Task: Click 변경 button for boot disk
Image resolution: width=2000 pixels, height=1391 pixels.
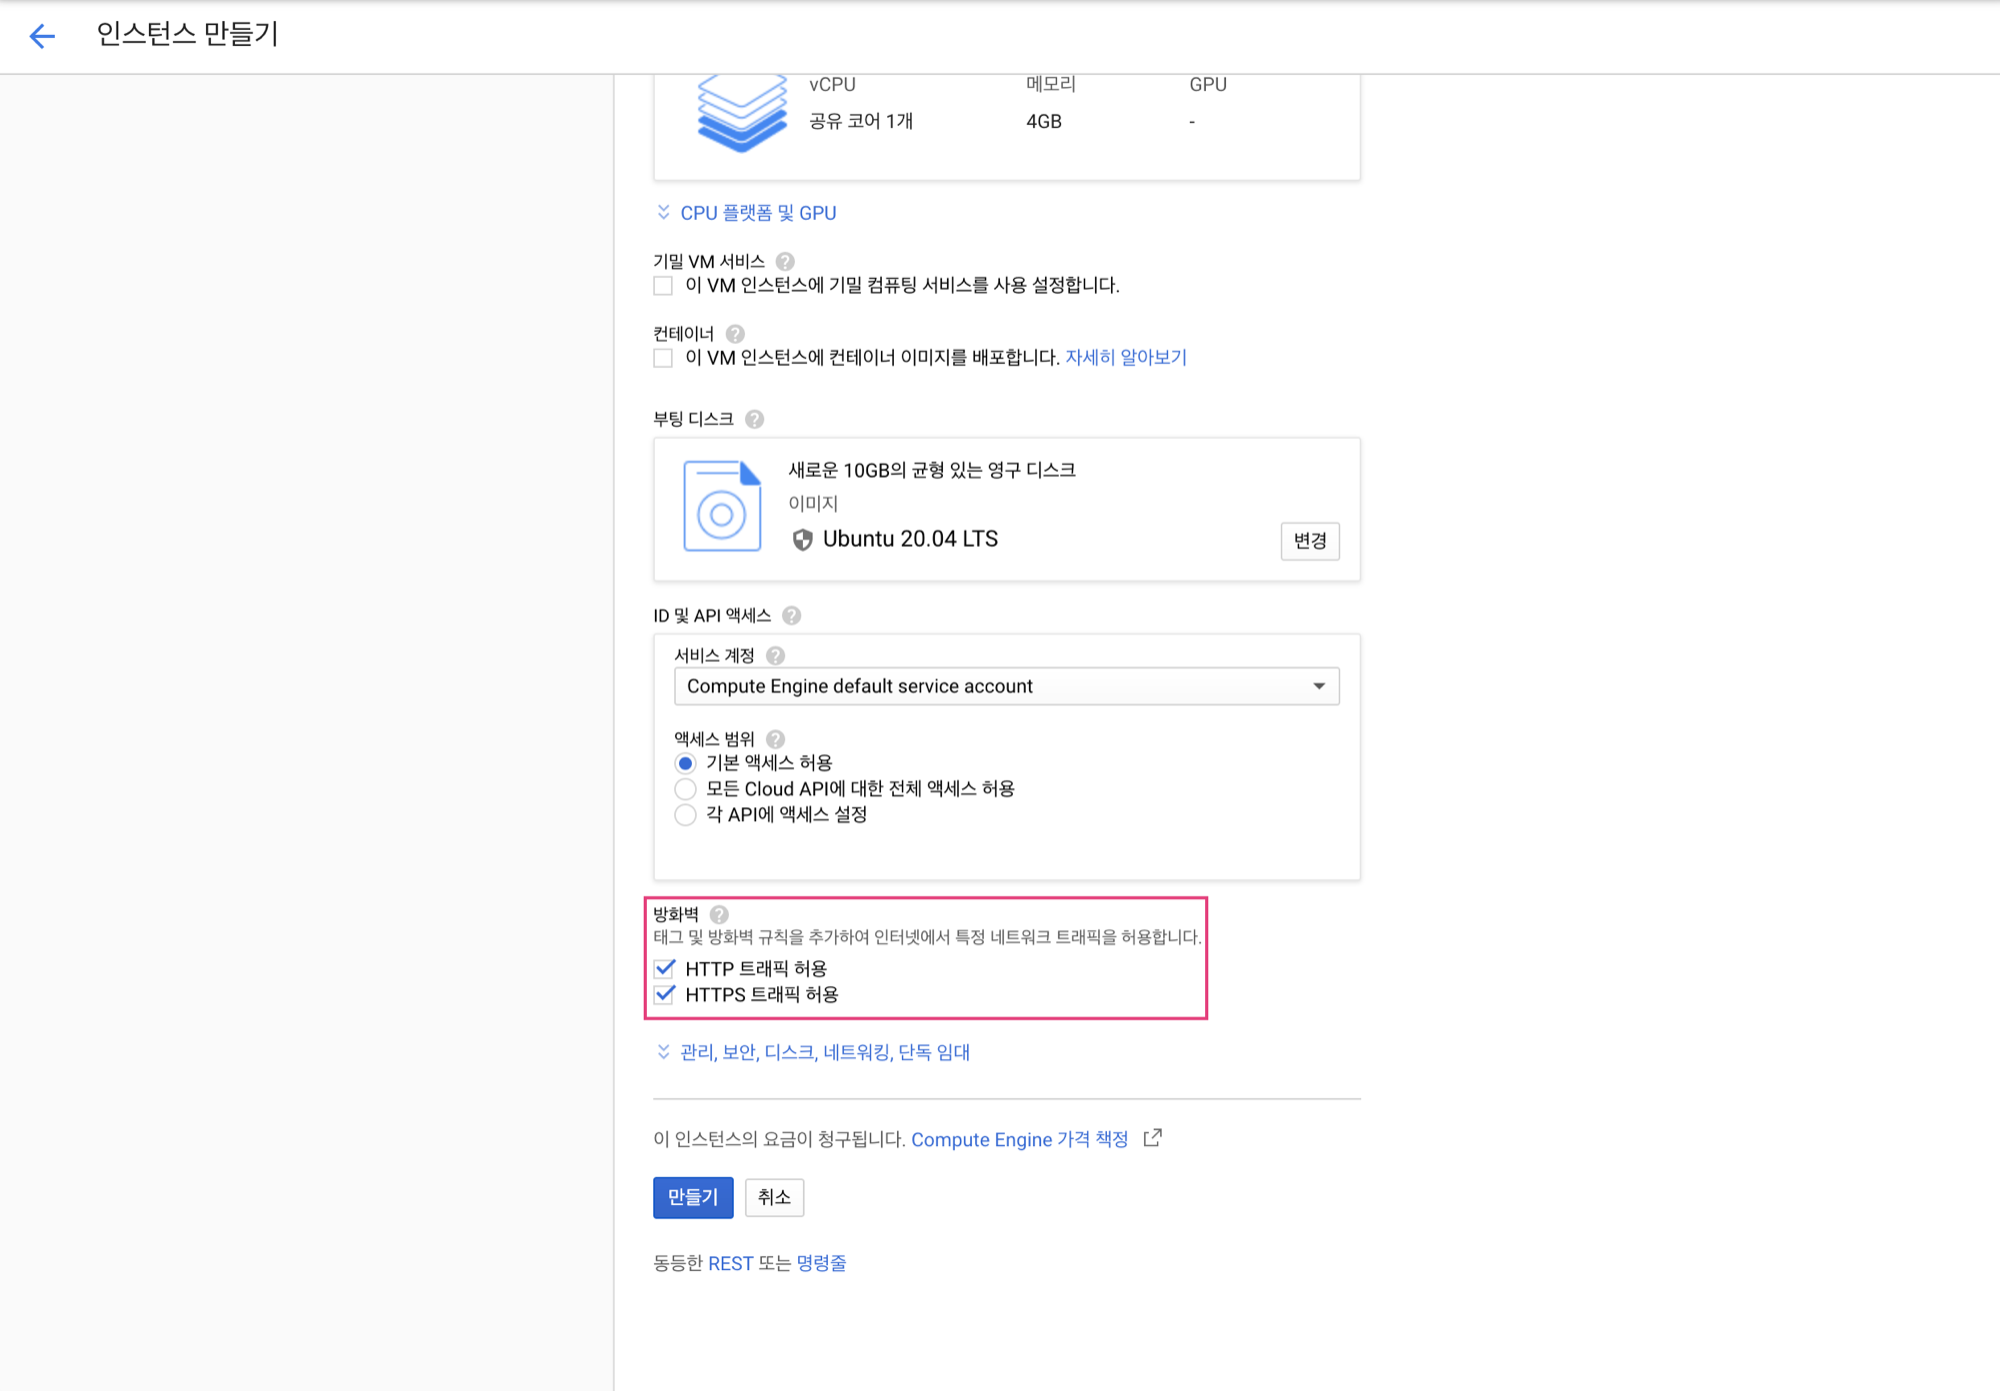Action: pos(1309,541)
